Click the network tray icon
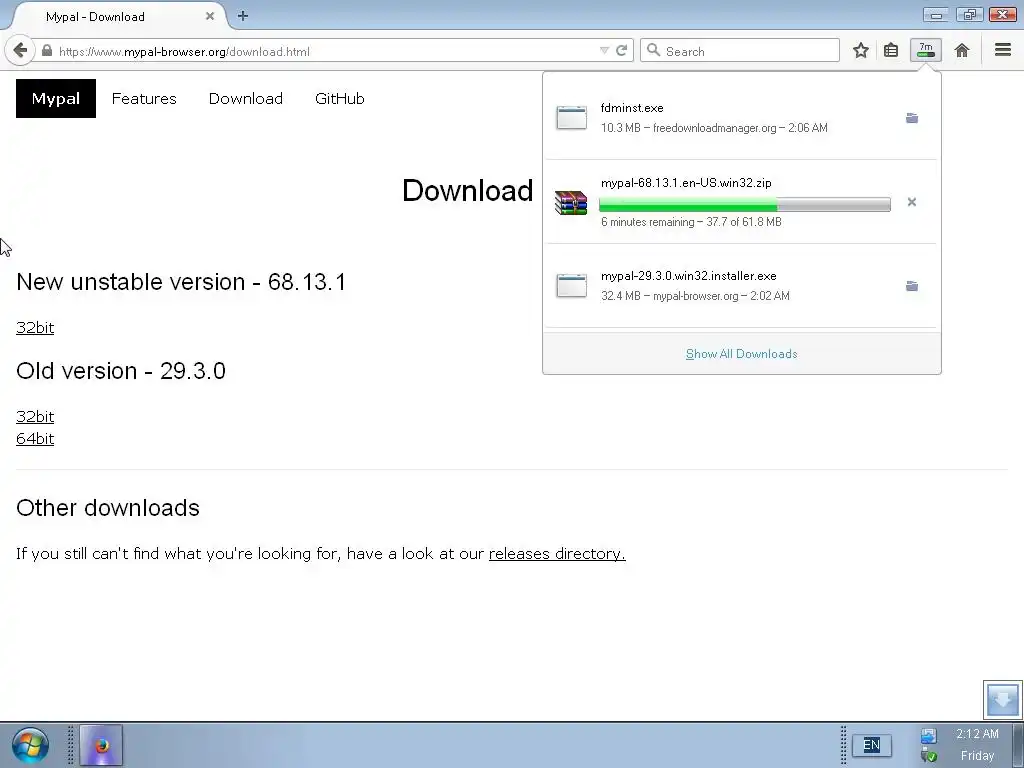Viewport: 1024px width, 768px height. [x=929, y=736]
